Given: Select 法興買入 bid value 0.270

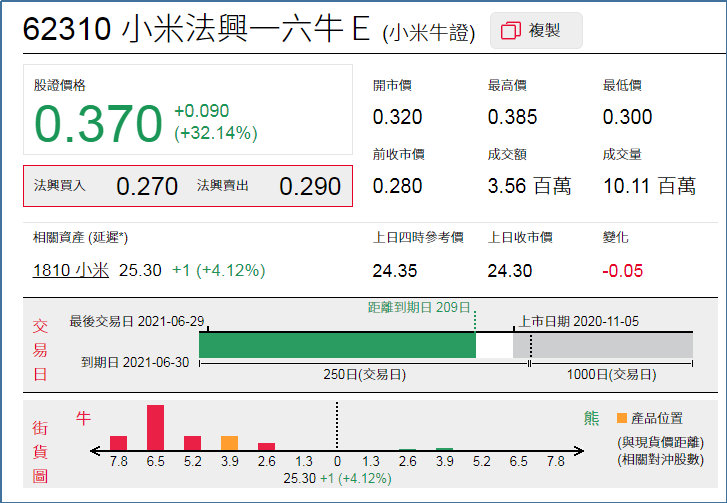Looking at the screenshot, I should click(147, 186).
